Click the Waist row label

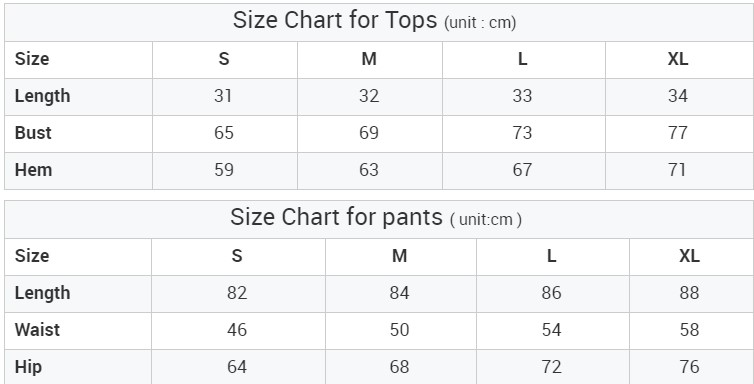tap(38, 330)
